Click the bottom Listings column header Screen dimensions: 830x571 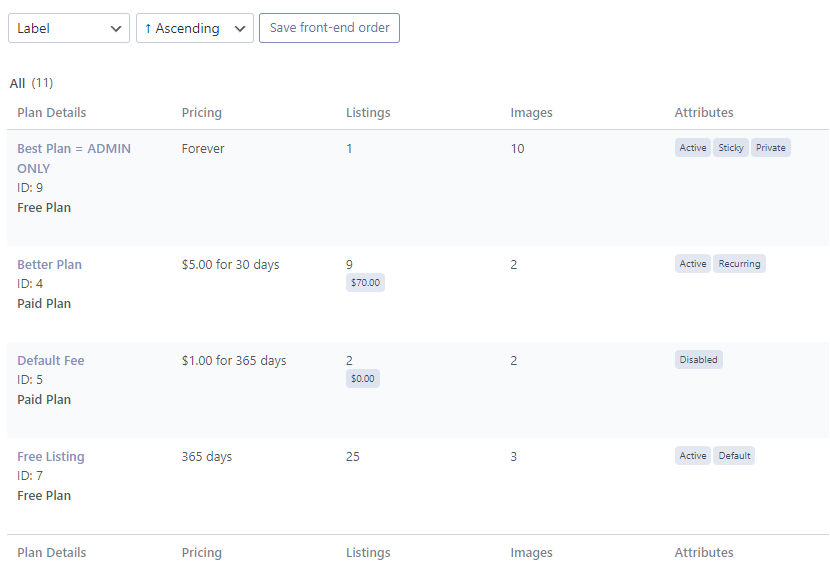pos(368,552)
